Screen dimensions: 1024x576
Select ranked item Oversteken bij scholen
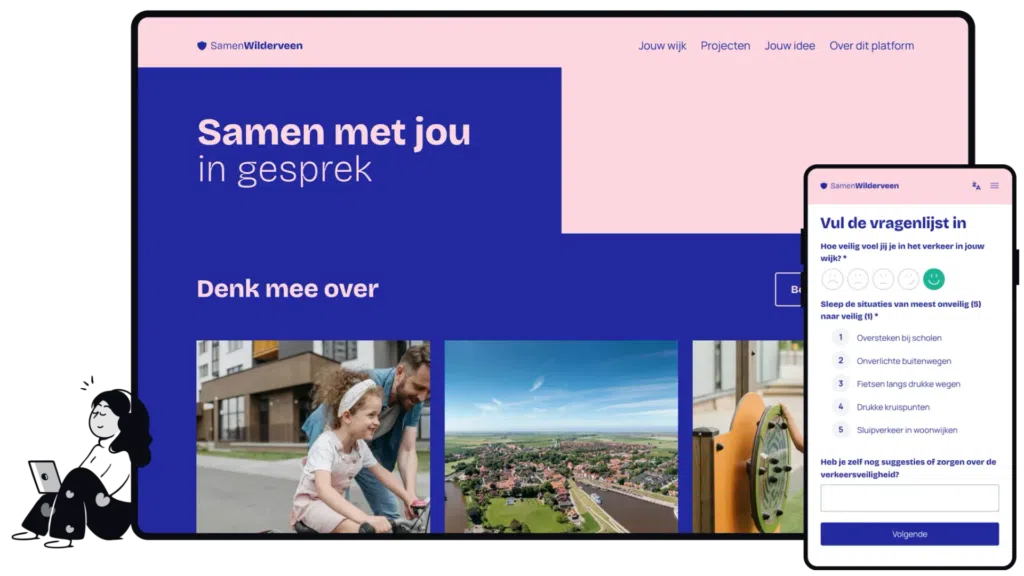(898, 338)
